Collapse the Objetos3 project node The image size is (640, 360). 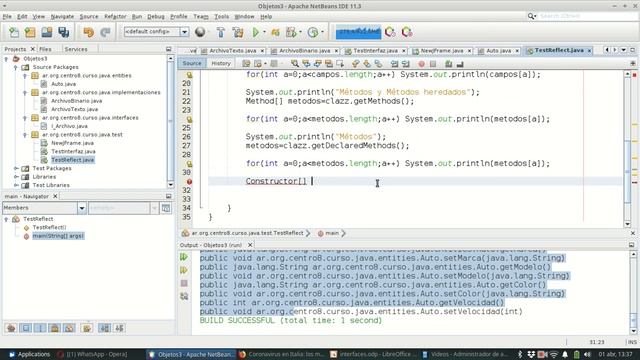[x=6, y=59]
